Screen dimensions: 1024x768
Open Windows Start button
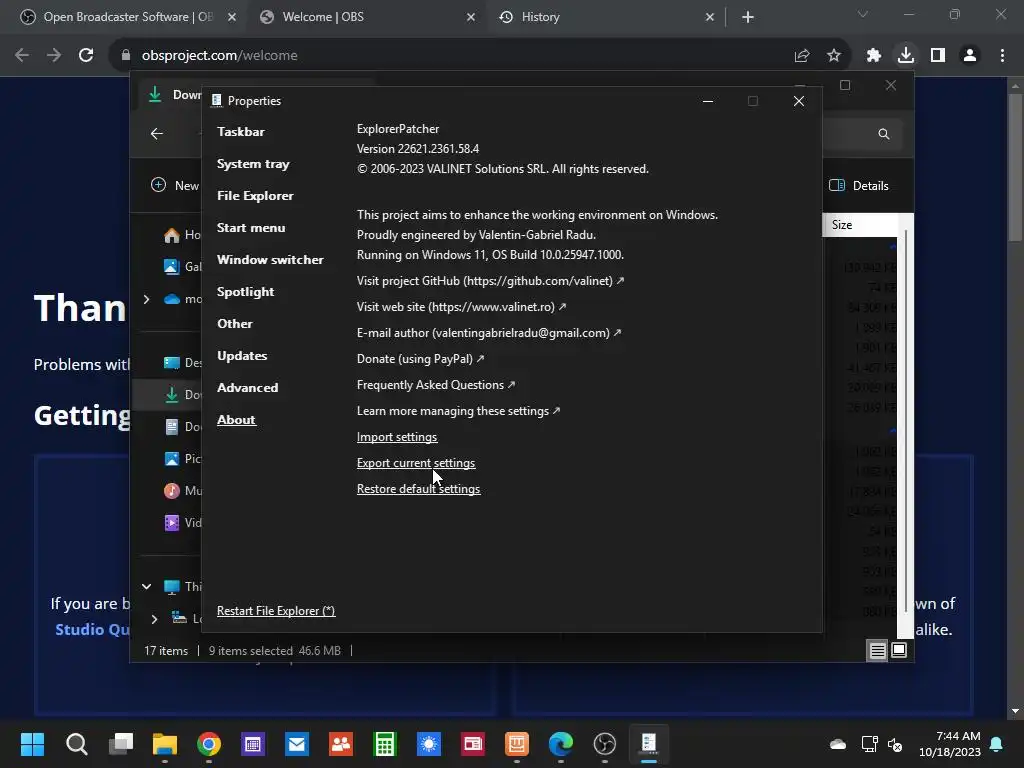(32, 744)
